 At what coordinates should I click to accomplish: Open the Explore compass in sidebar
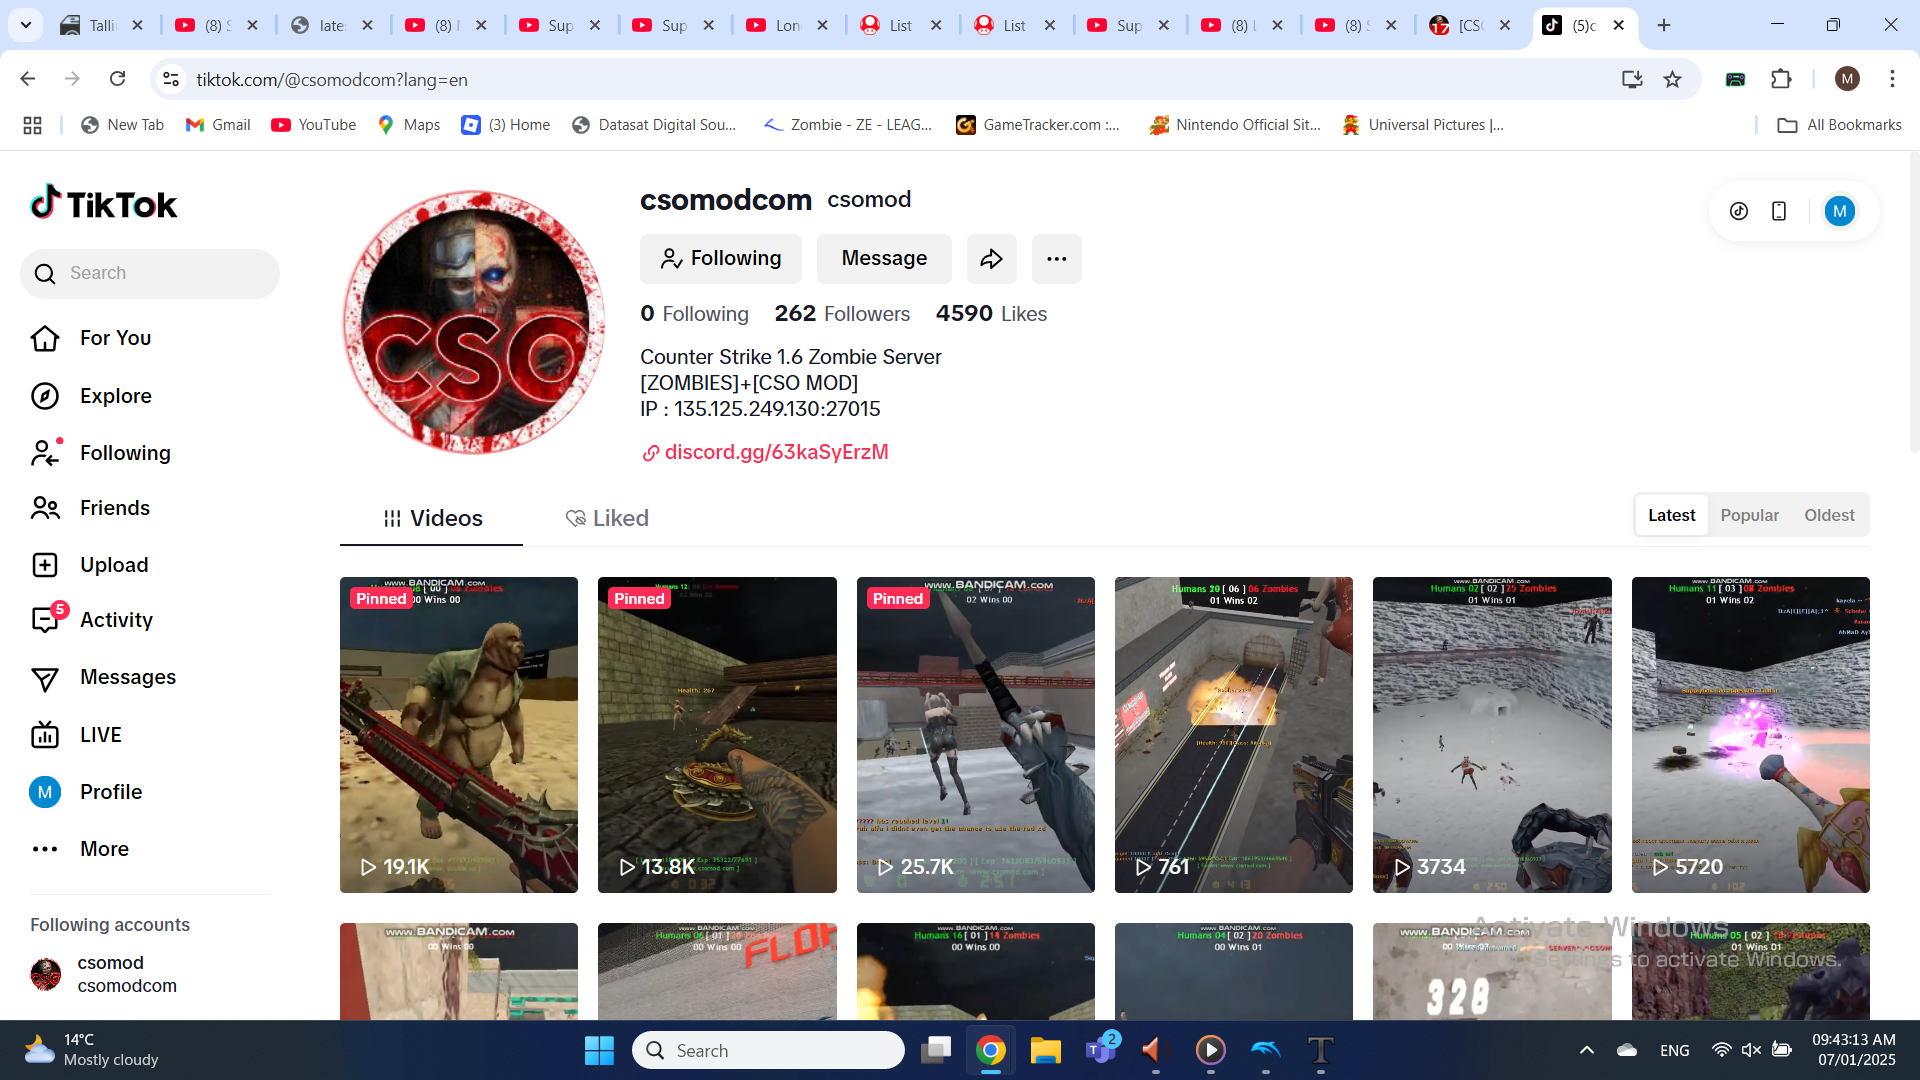(45, 396)
